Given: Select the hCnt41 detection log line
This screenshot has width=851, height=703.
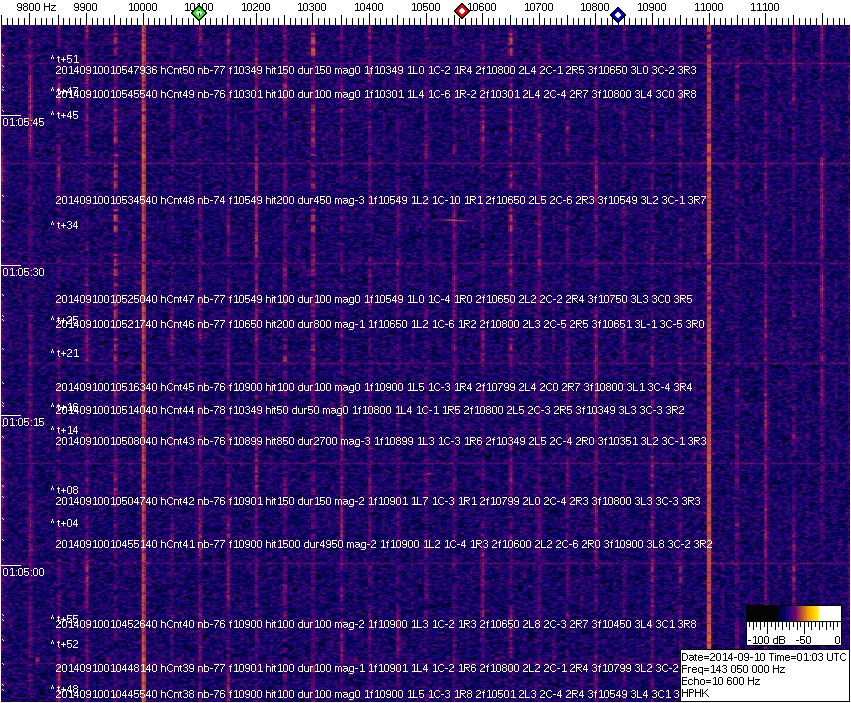Looking at the screenshot, I should (383, 545).
